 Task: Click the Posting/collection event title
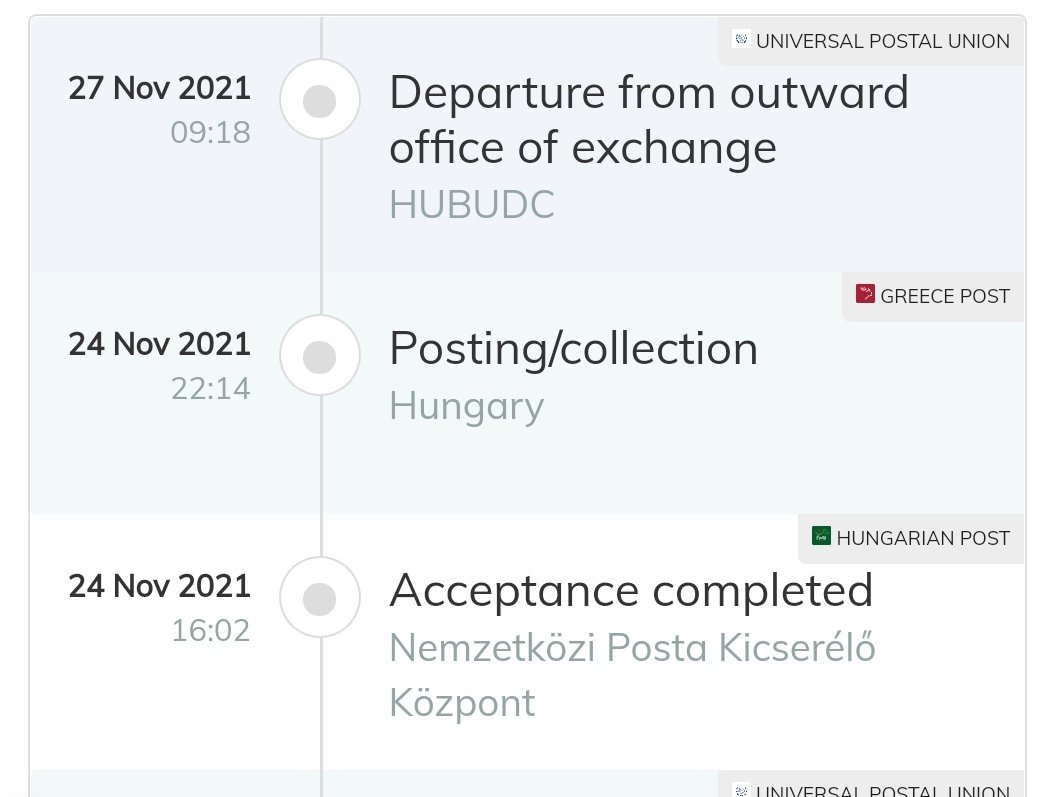[x=574, y=349]
